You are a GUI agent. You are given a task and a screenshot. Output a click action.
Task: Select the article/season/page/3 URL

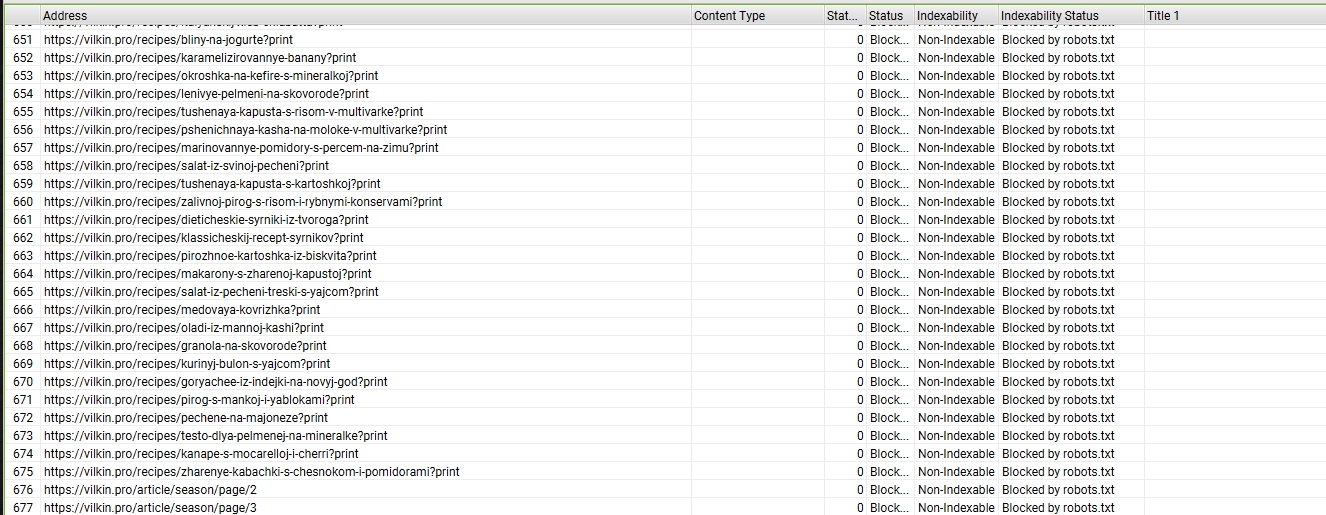point(150,508)
